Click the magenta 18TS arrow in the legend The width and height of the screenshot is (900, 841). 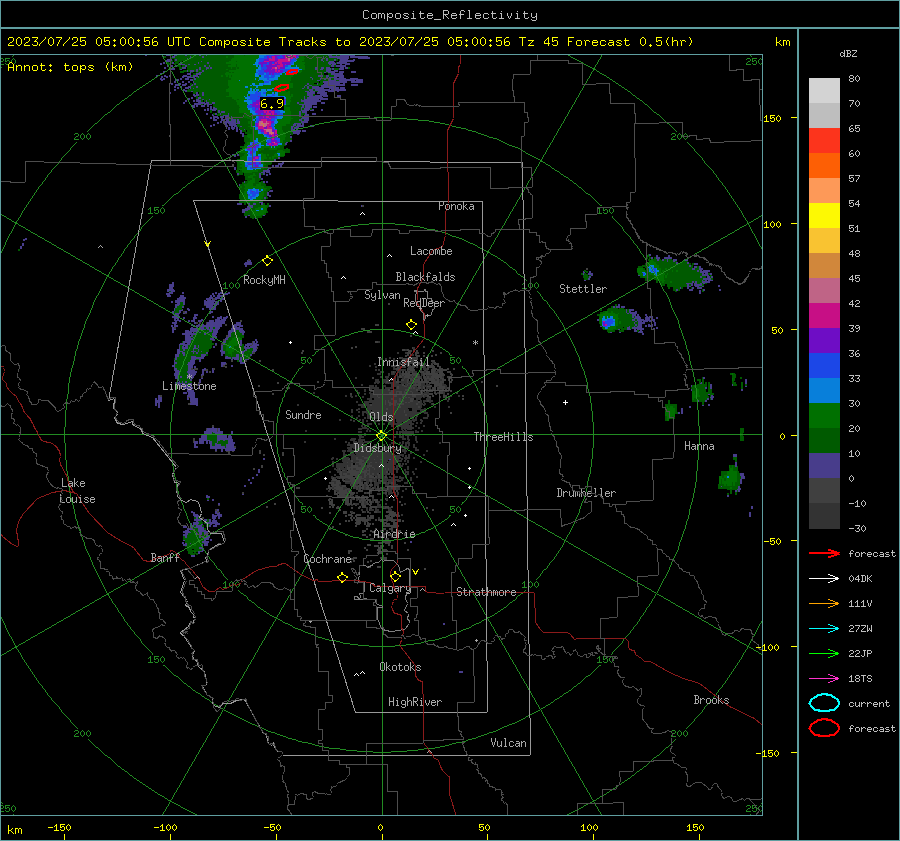824,679
